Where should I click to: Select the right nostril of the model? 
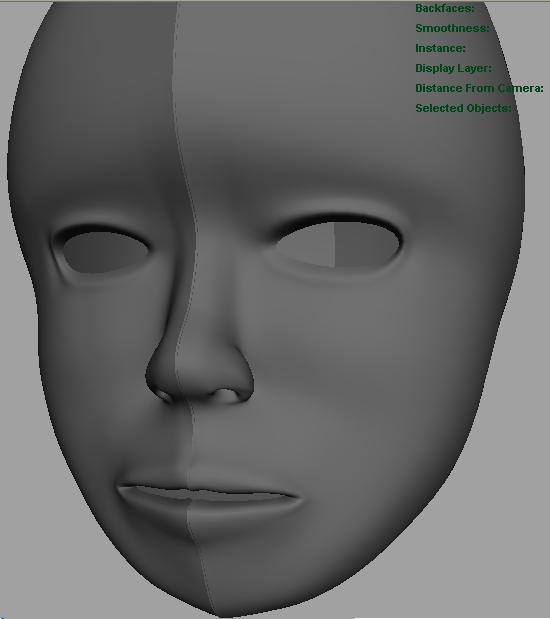pyautogui.click(x=226, y=395)
